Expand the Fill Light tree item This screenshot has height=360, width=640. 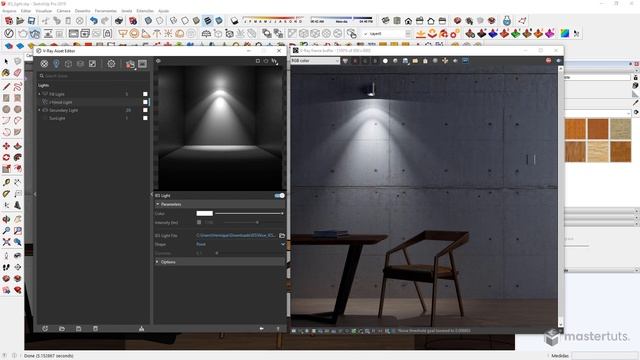click(40, 94)
